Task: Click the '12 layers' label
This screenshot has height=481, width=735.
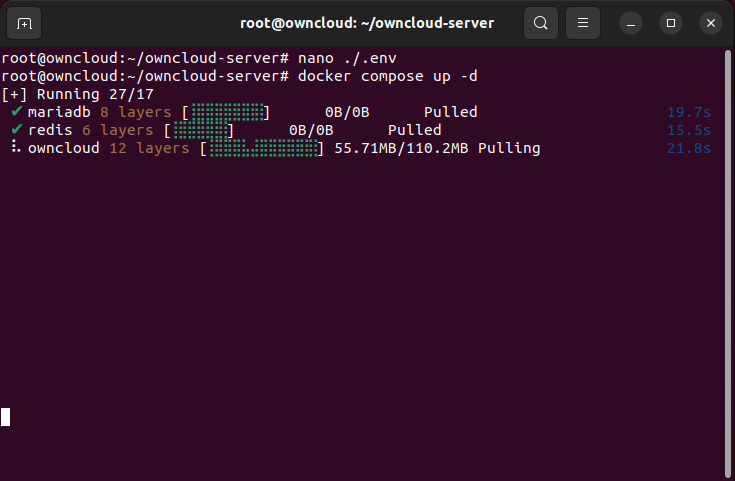Action: tap(150, 148)
